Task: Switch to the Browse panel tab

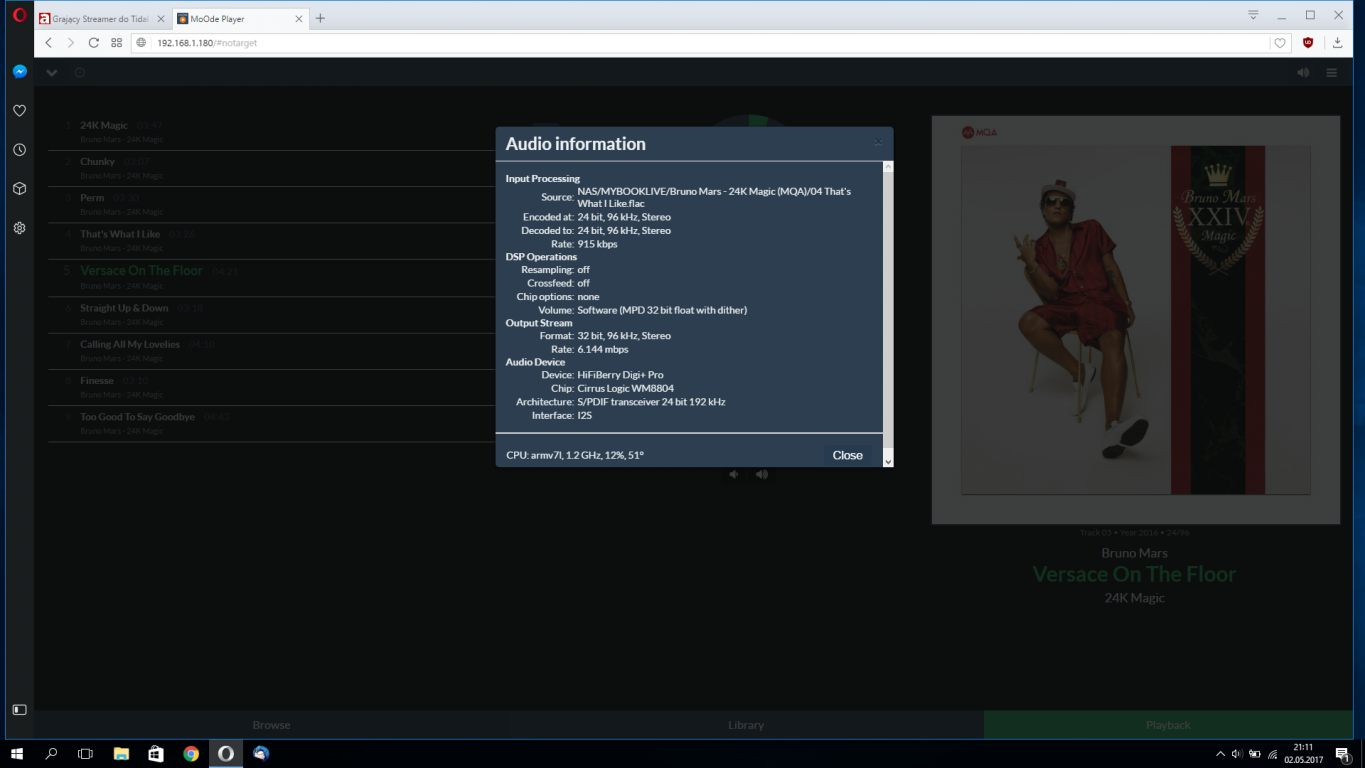Action: pyautogui.click(x=271, y=725)
